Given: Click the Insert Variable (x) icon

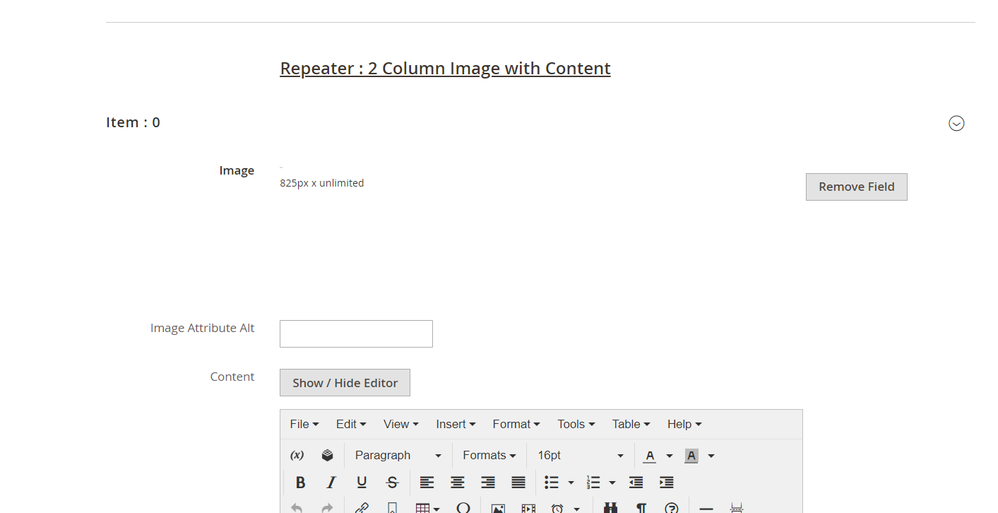Looking at the screenshot, I should [x=297, y=455].
